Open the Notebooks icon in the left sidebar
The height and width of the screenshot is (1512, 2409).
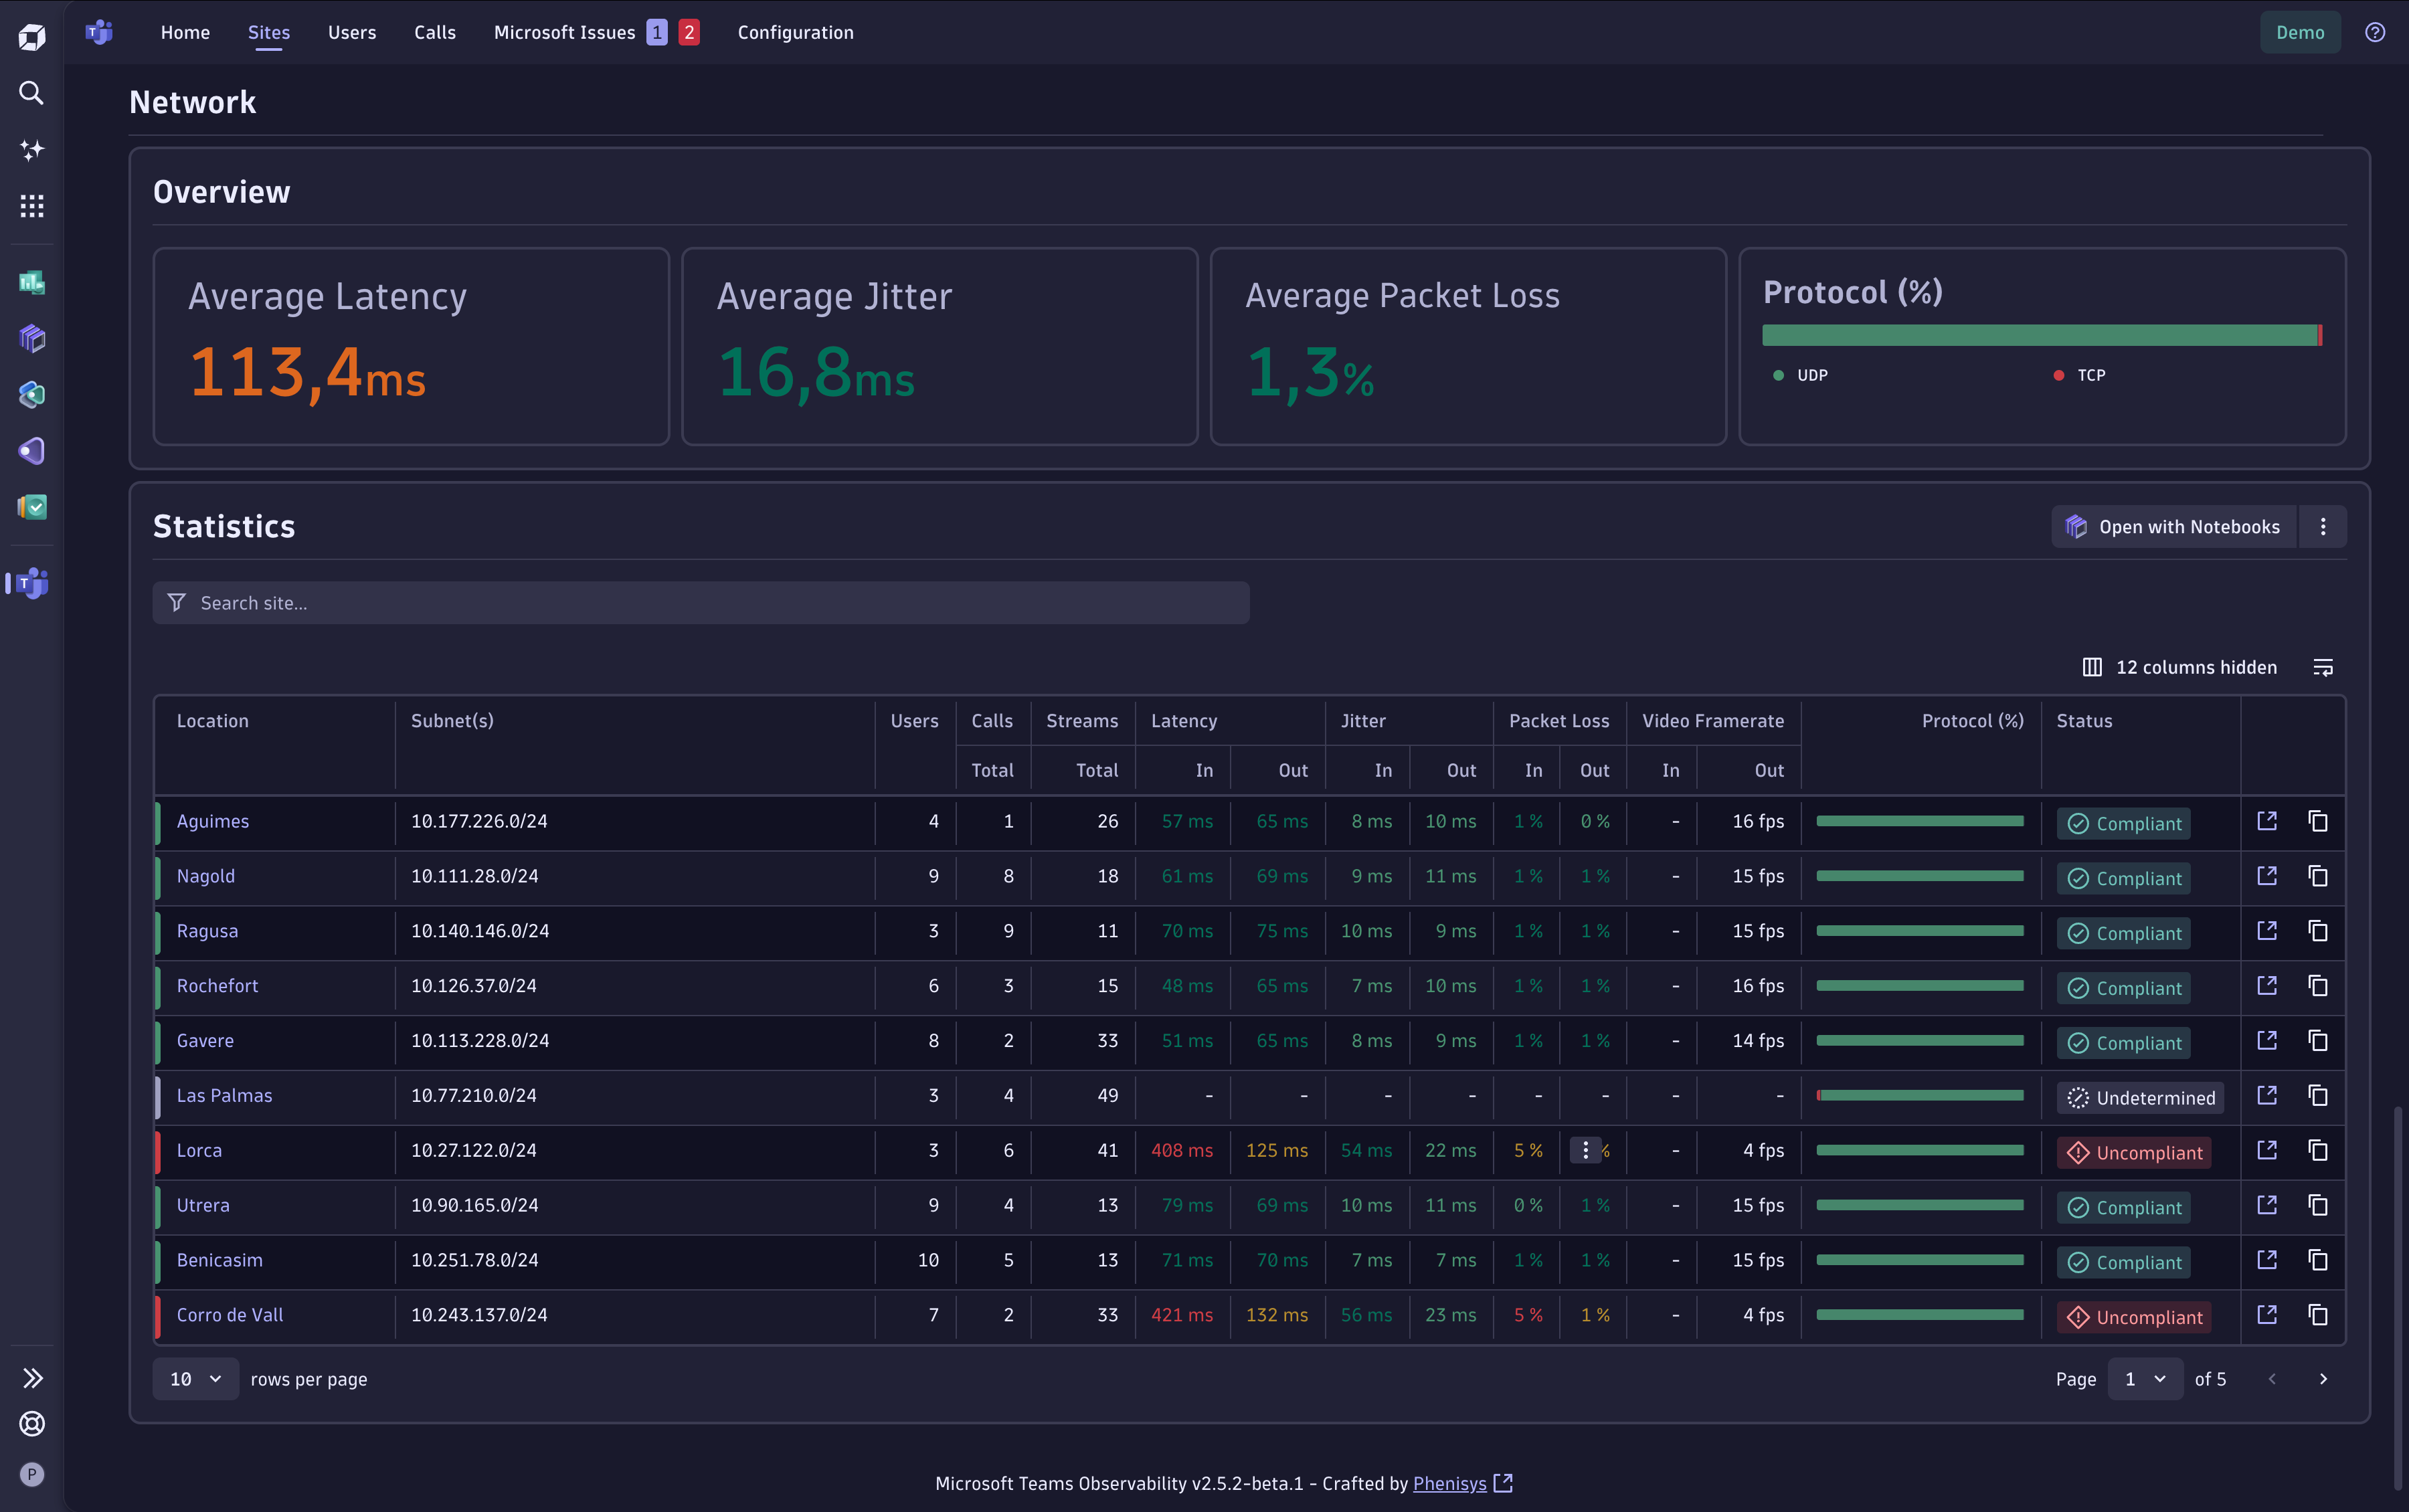tap(31, 338)
